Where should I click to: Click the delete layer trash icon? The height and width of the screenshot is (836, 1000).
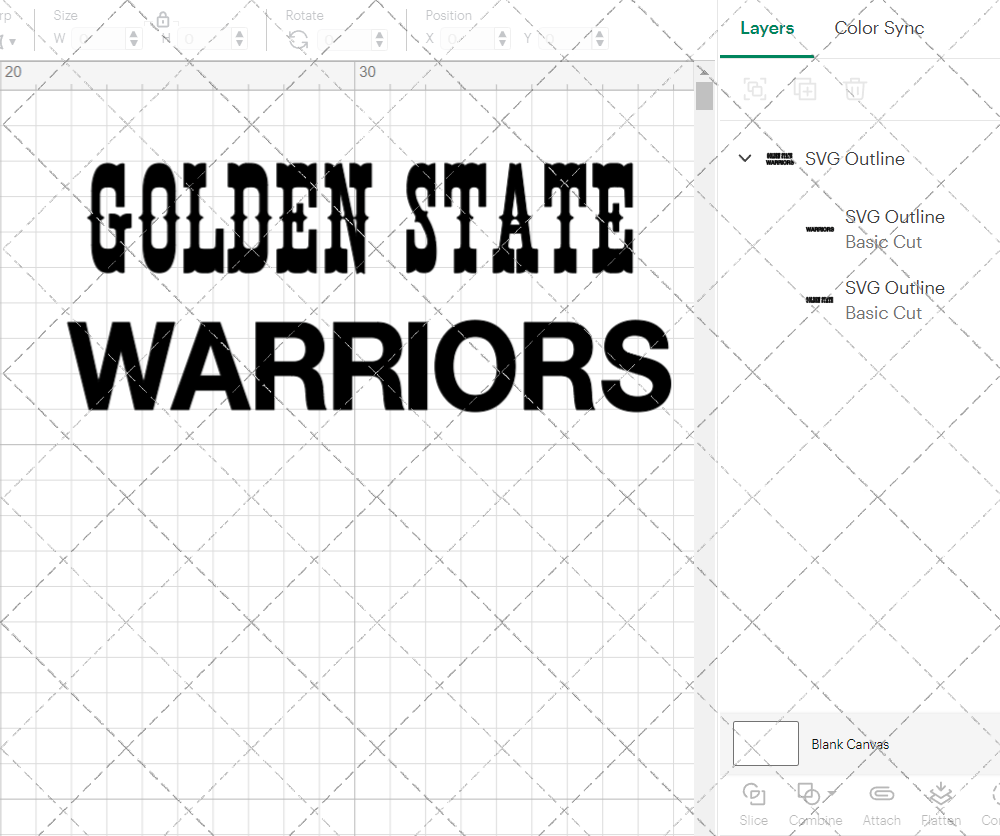855,89
